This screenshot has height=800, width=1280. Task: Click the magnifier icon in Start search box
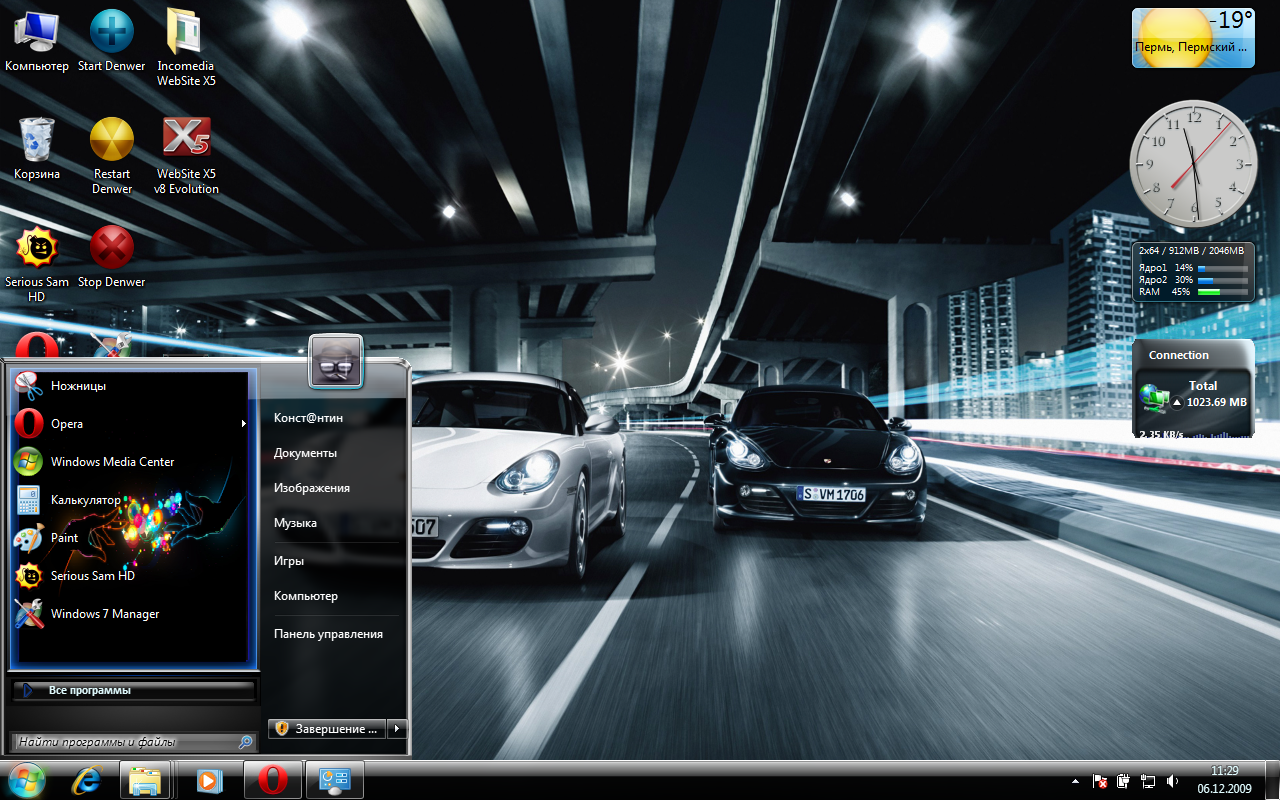246,742
